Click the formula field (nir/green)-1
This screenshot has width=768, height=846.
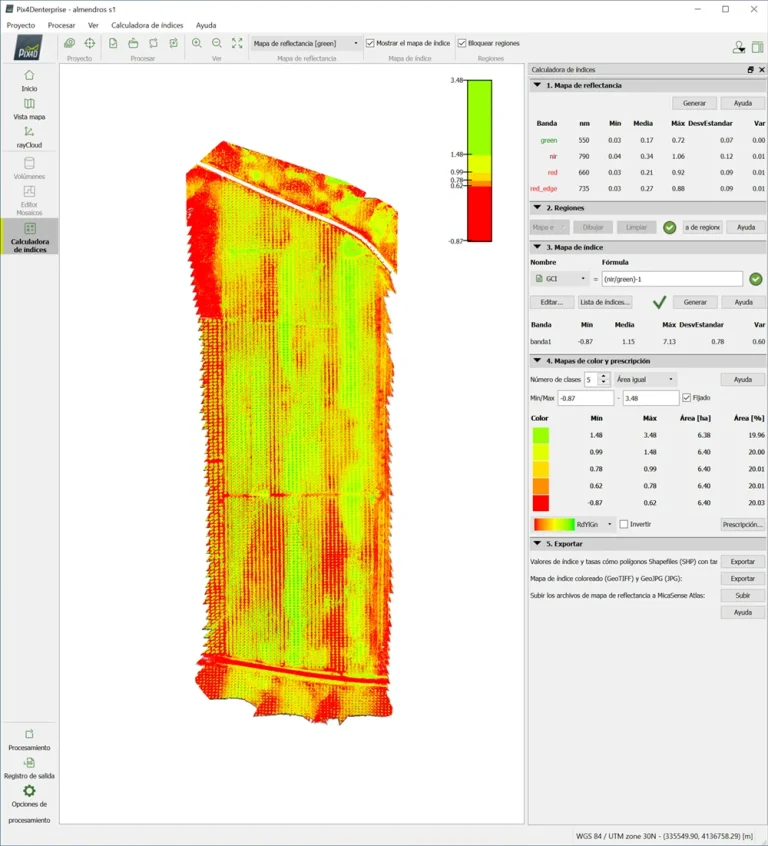coord(672,279)
